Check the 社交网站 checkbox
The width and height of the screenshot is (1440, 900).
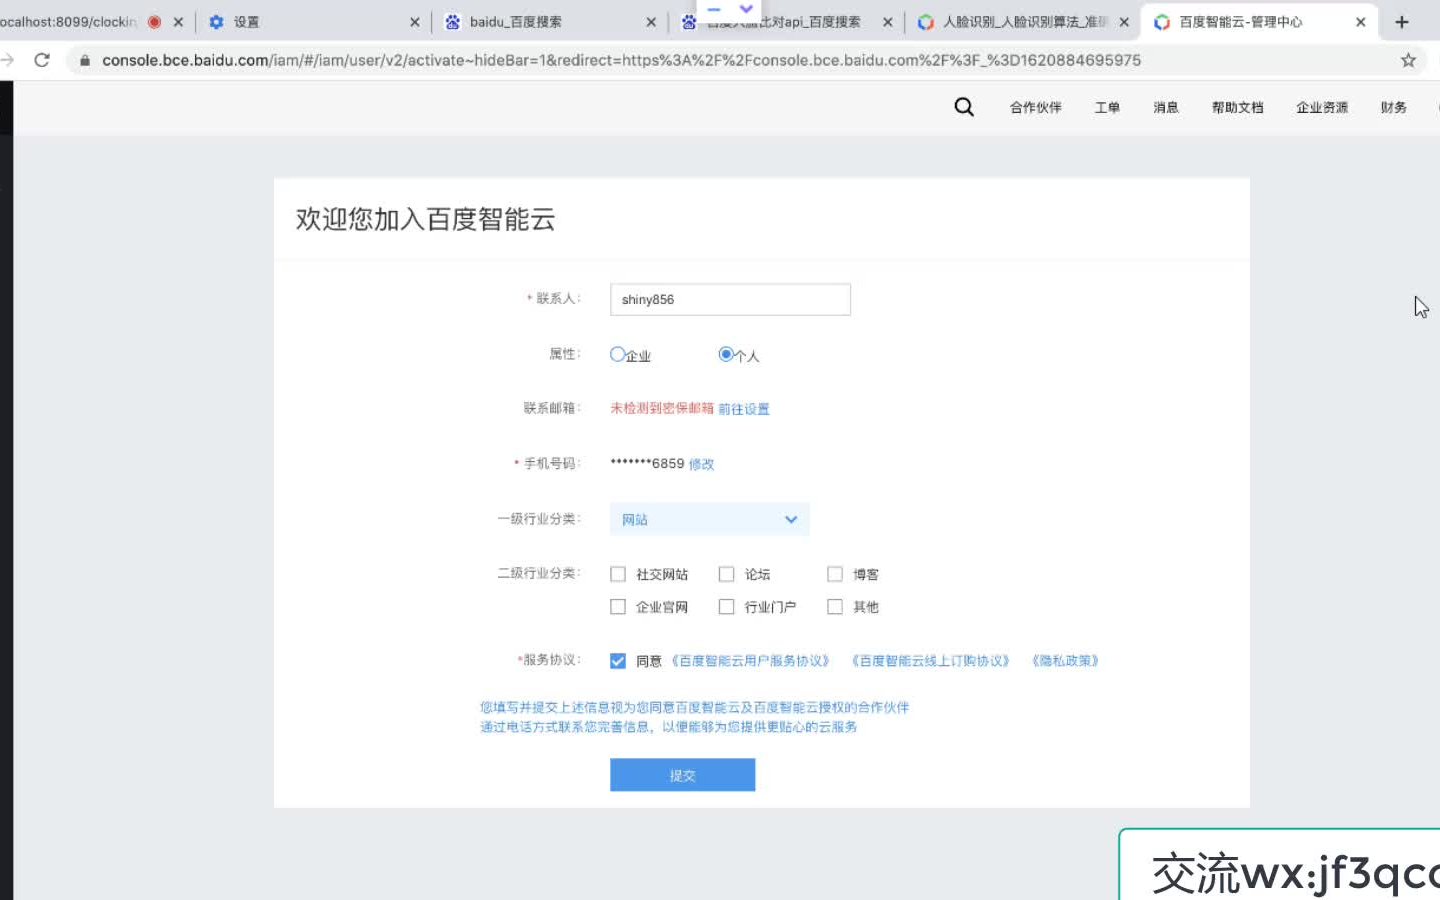(x=618, y=574)
